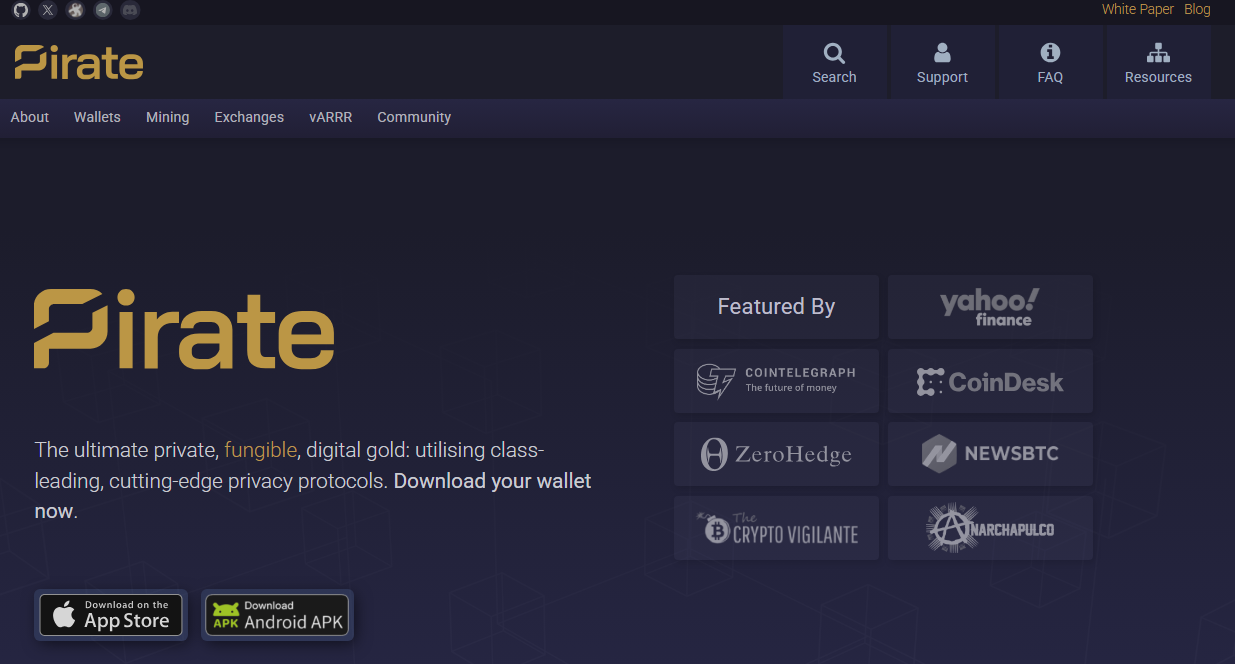The height and width of the screenshot is (664, 1235).
Task: Open the Exchanges menu
Action: click(x=249, y=117)
